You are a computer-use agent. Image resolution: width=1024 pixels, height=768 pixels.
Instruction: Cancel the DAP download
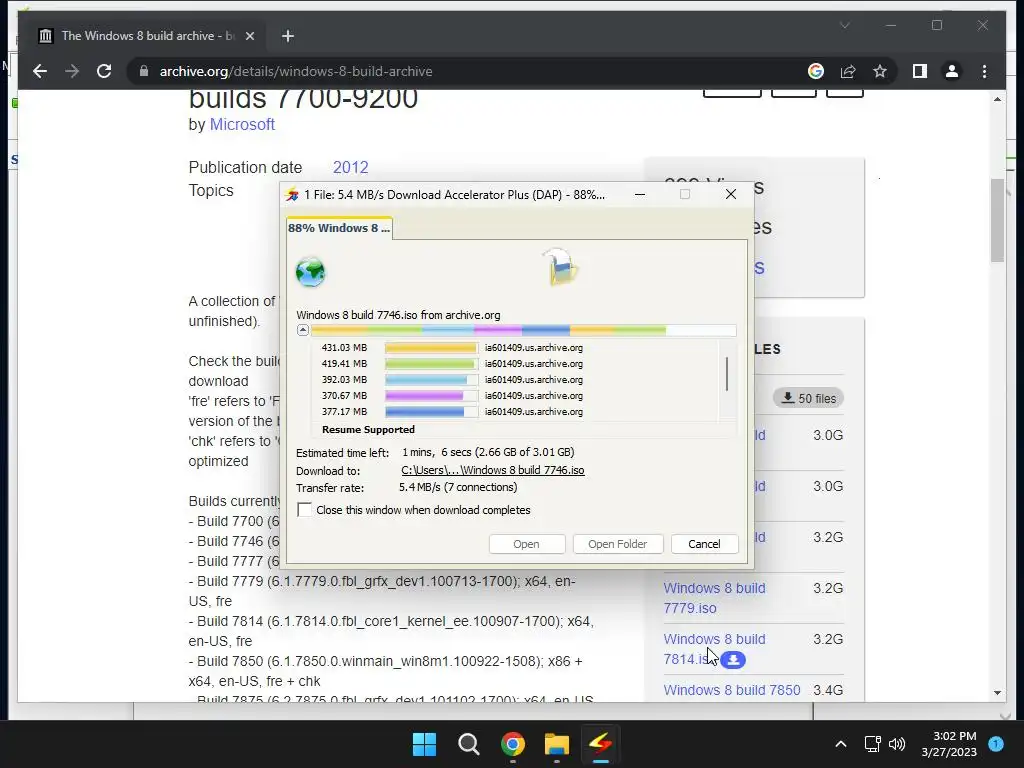coord(704,544)
